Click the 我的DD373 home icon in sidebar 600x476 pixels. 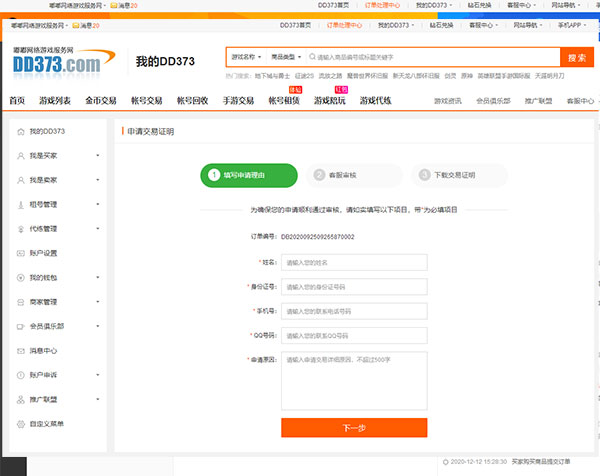pos(20,131)
